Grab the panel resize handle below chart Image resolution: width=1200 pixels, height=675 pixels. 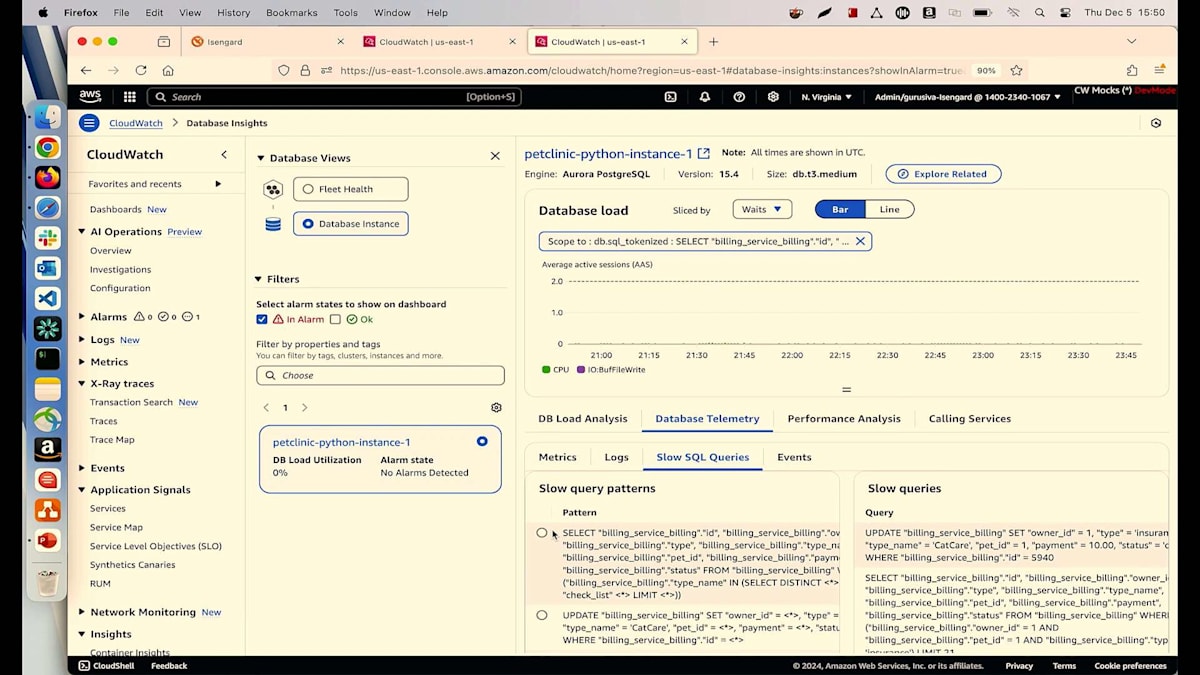pos(846,390)
